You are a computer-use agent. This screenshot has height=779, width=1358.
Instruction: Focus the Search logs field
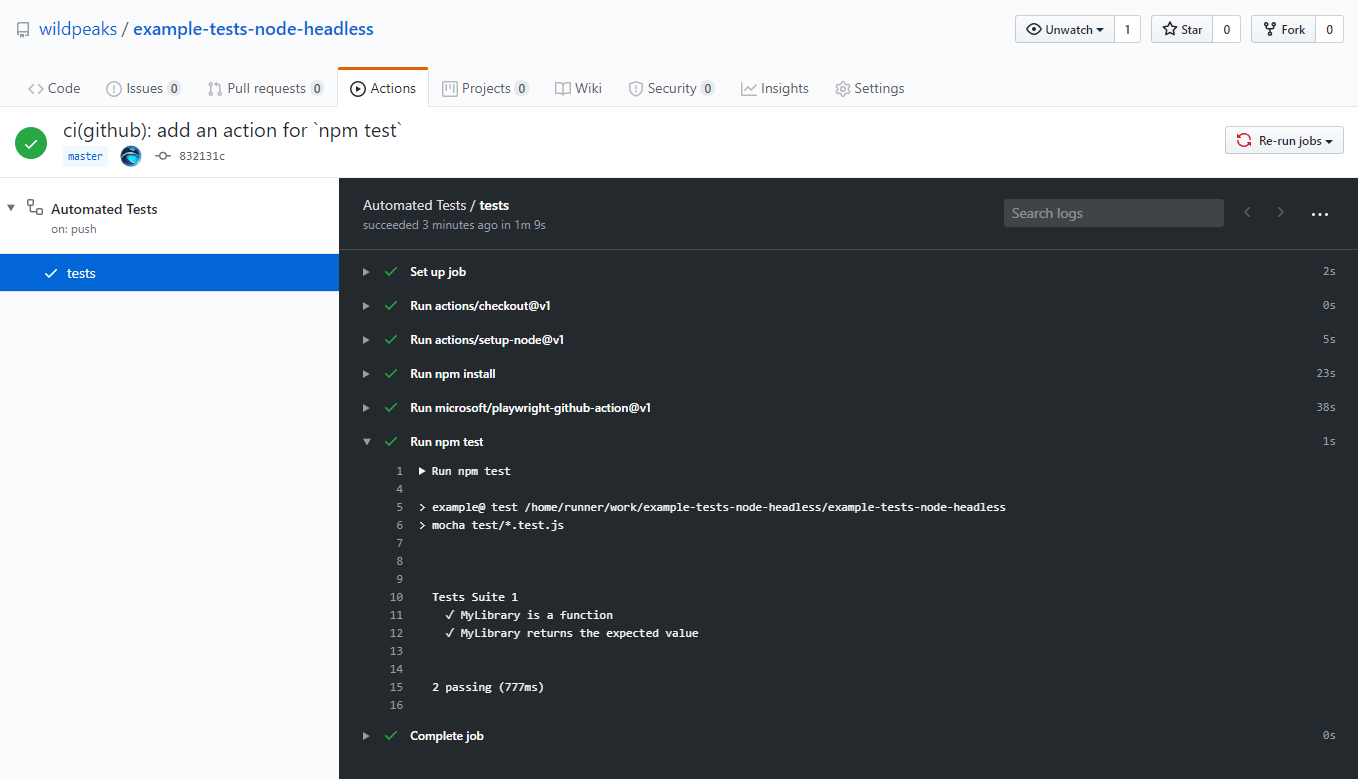[1113, 213]
